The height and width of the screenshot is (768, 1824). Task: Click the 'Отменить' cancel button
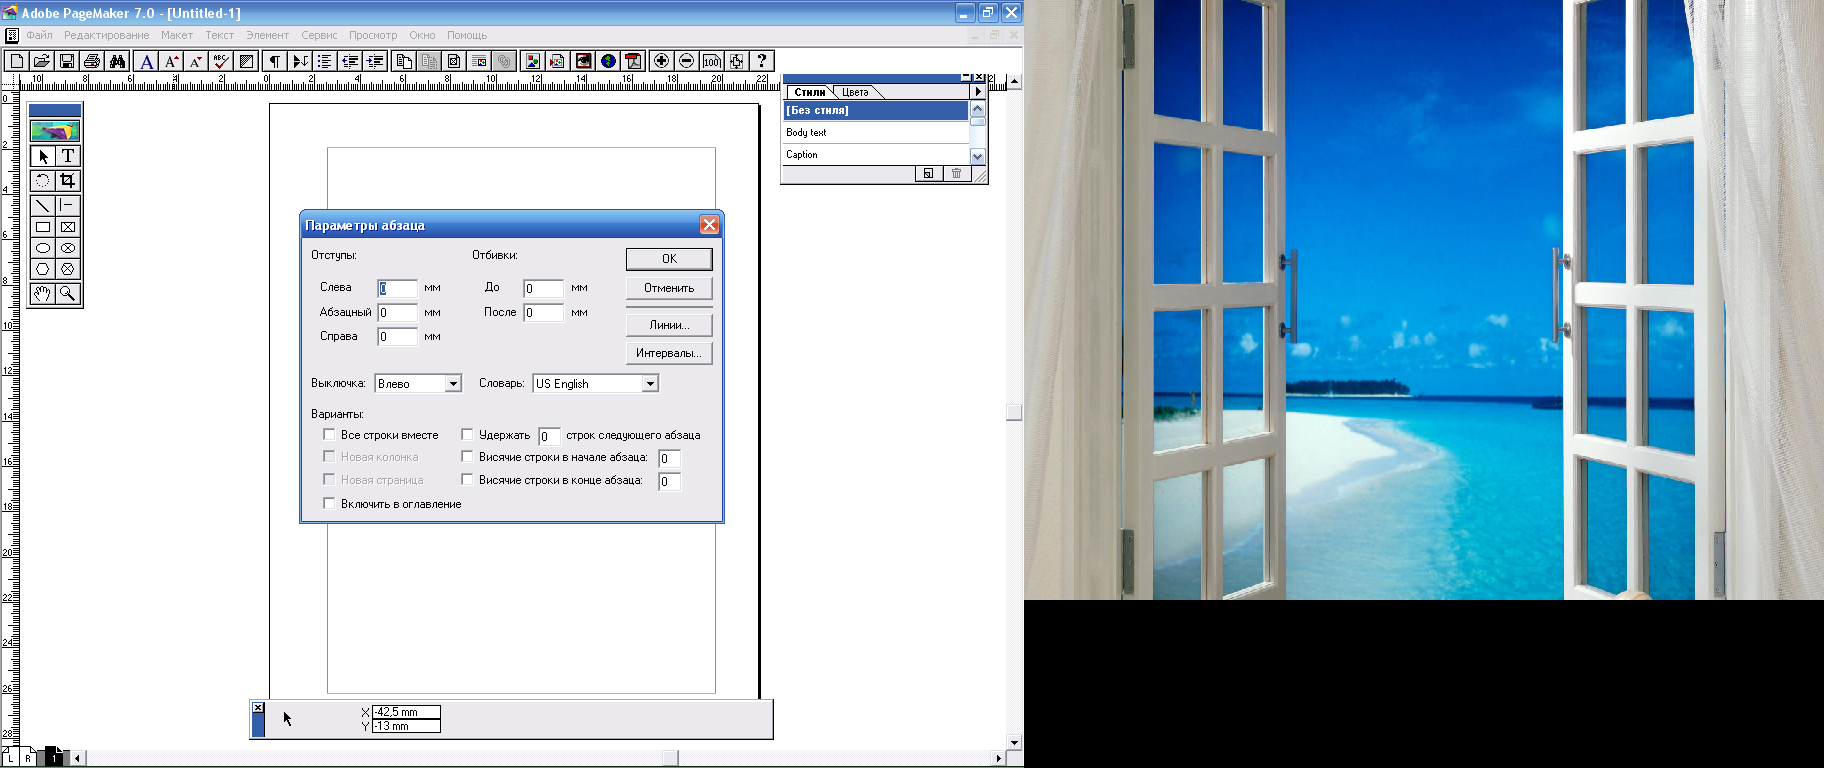669,288
